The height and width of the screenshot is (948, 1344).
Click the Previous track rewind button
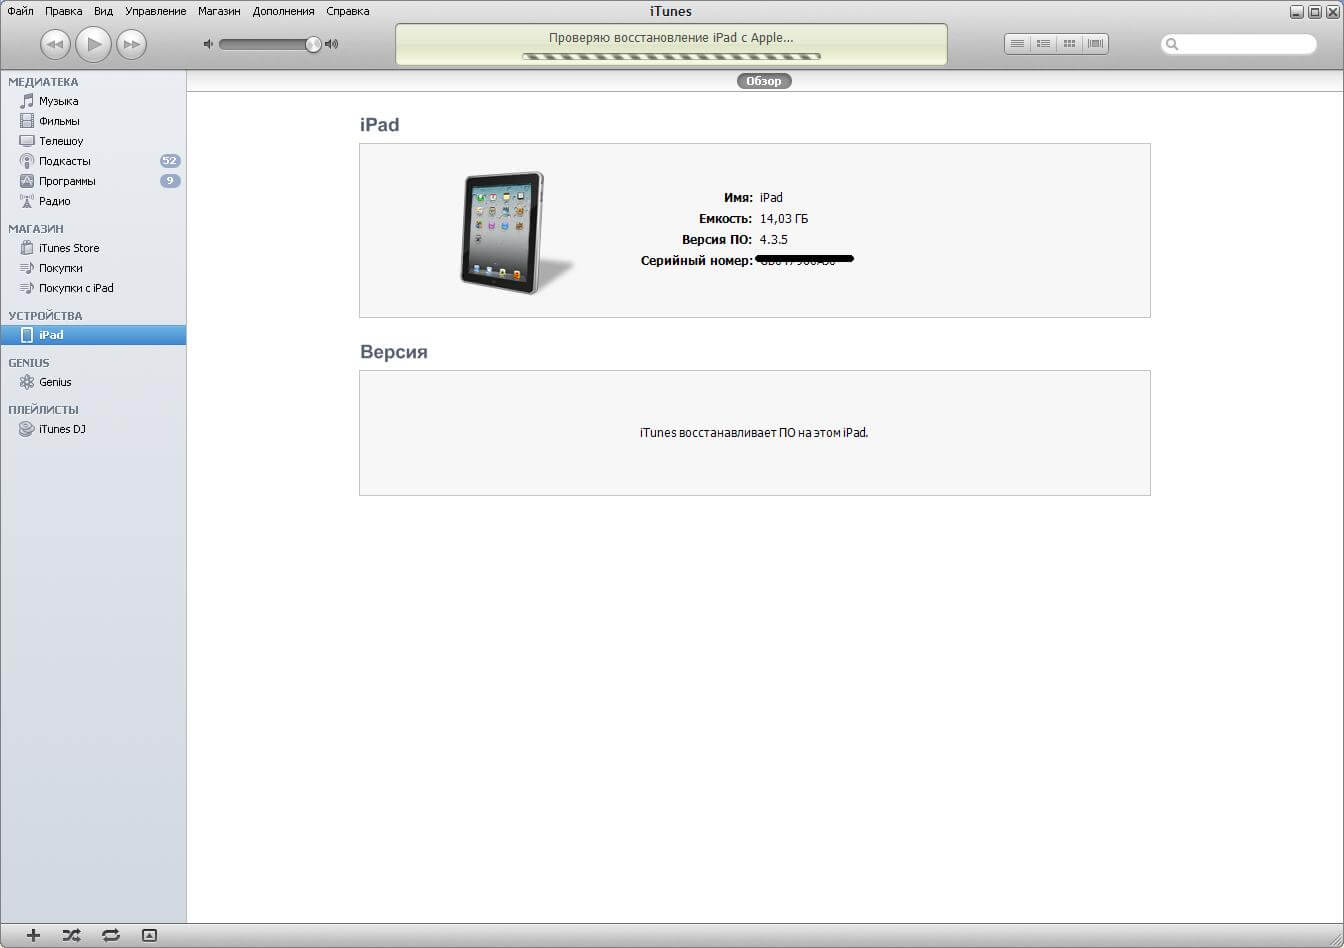(55, 44)
